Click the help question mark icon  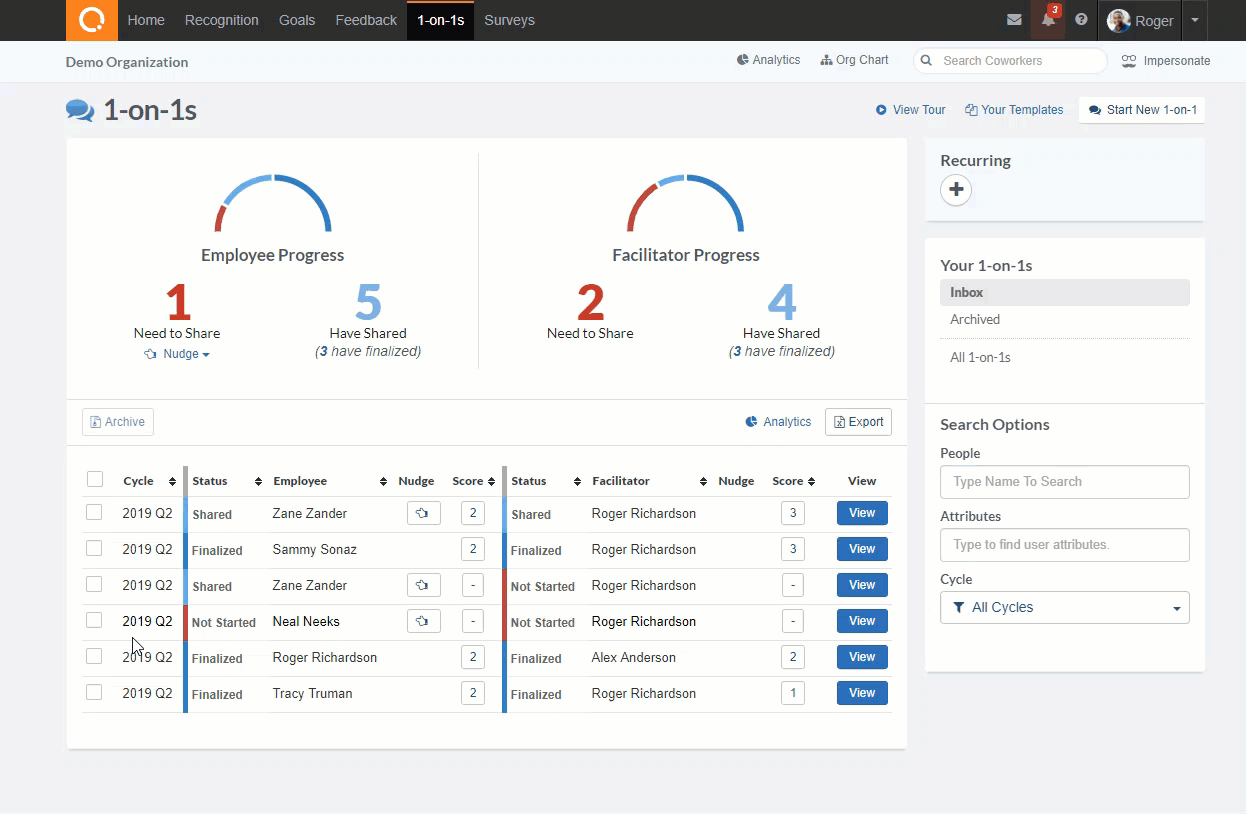pyautogui.click(x=1081, y=20)
